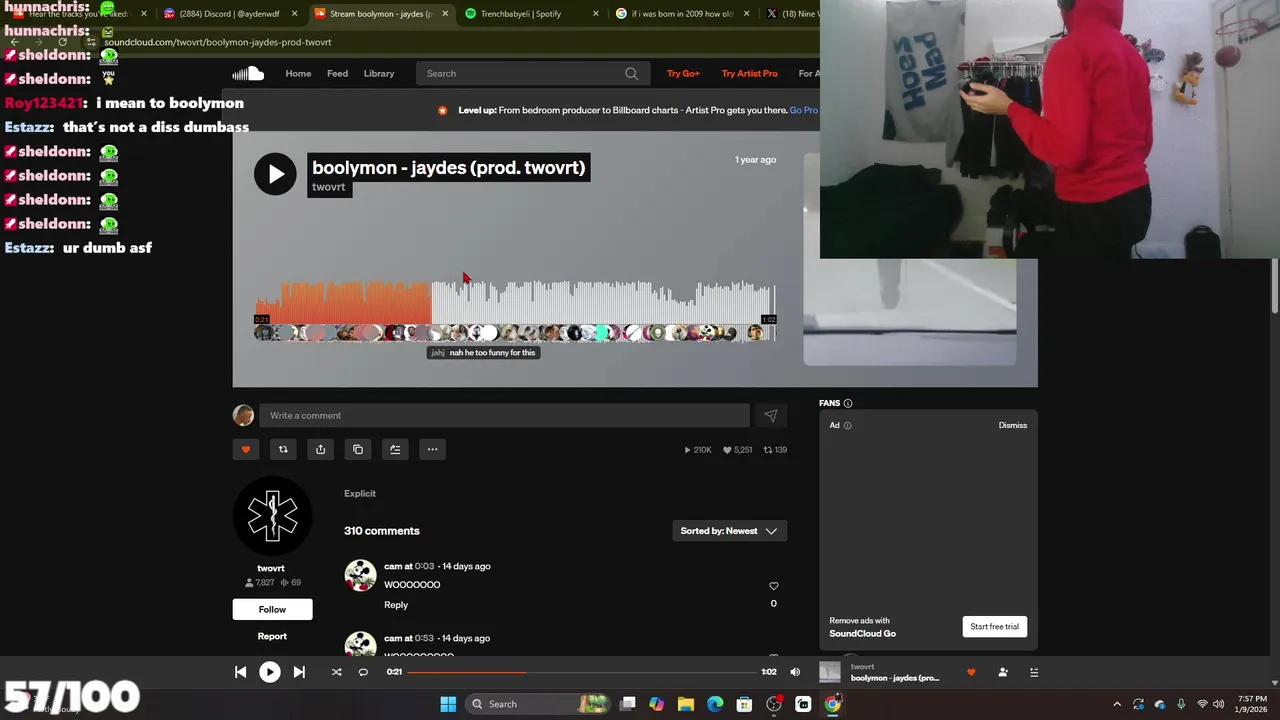Open the Feed page
1280x720 pixels.
click(x=337, y=73)
